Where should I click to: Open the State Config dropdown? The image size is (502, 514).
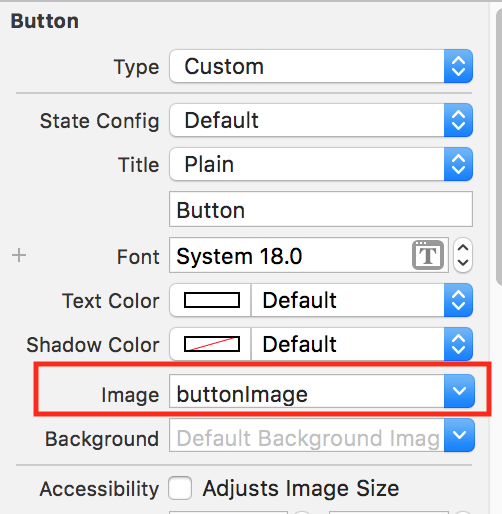321,120
